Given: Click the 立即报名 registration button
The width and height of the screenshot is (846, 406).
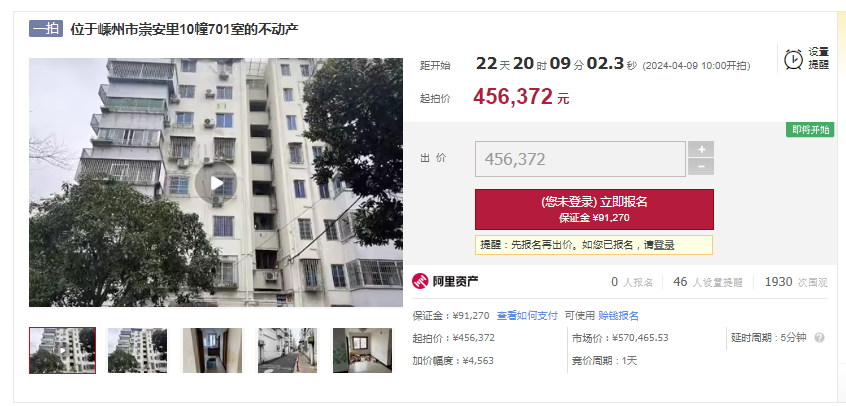Looking at the screenshot, I should [x=594, y=209].
